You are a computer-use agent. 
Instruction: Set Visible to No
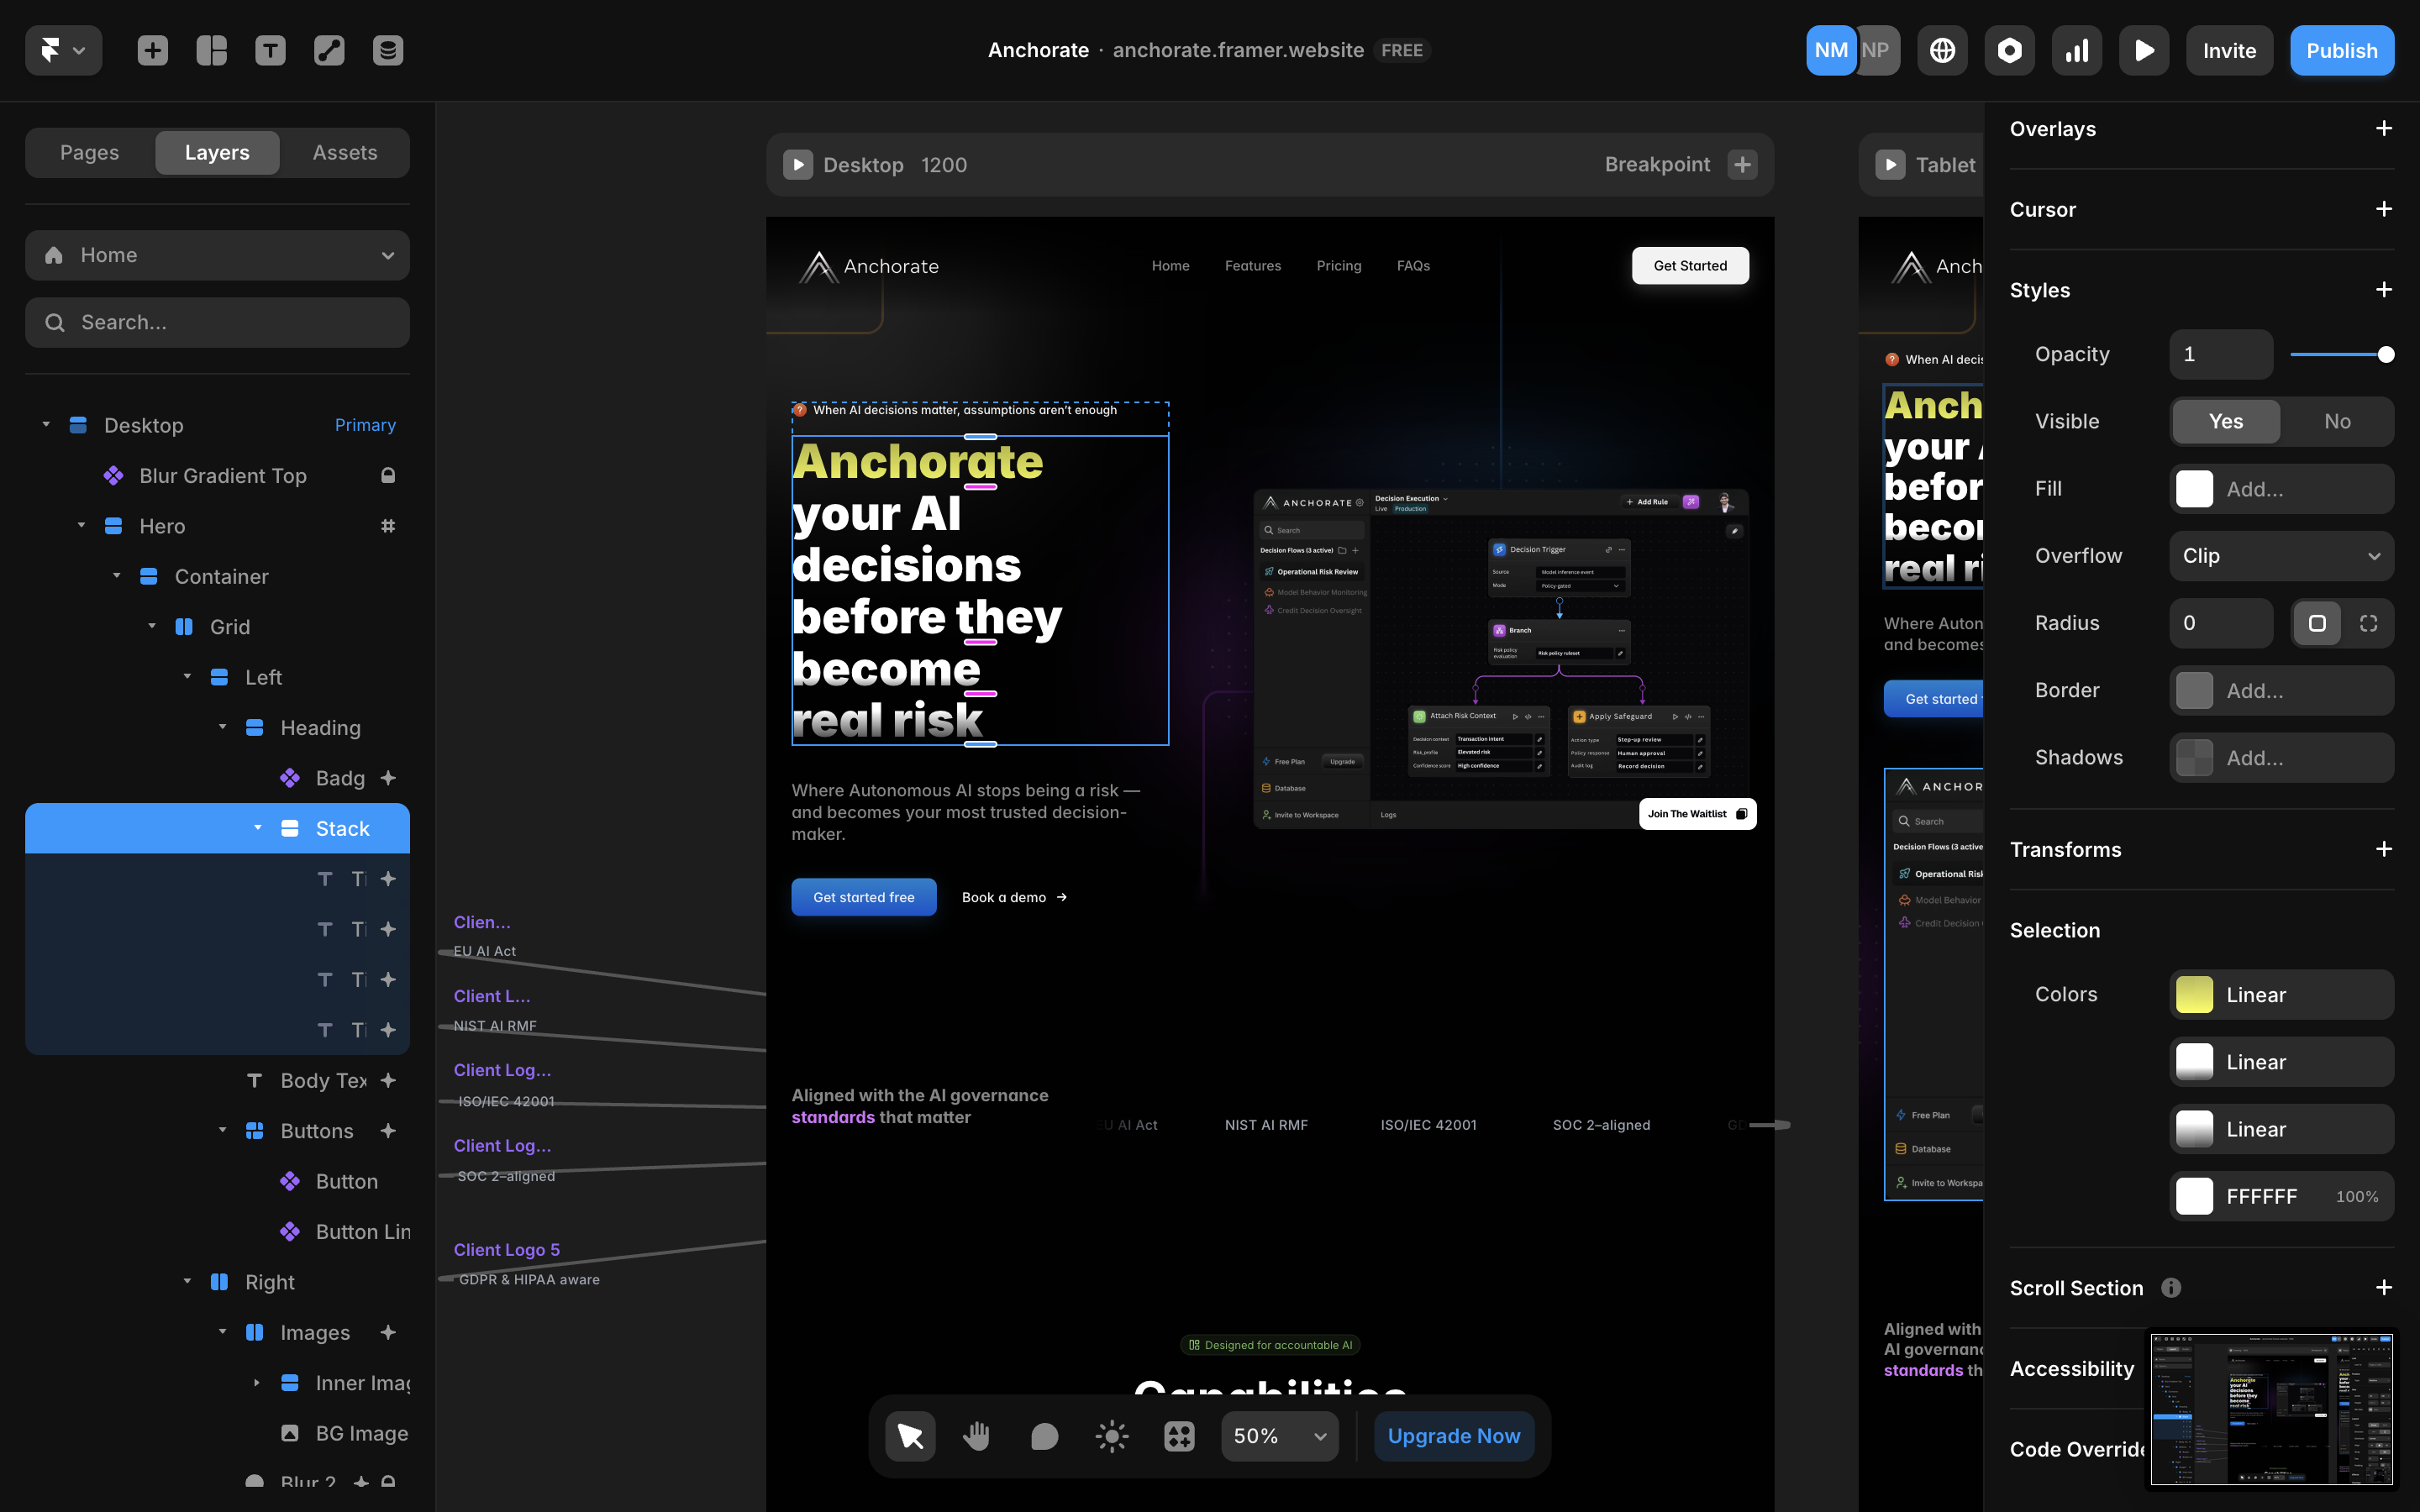pos(2337,421)
